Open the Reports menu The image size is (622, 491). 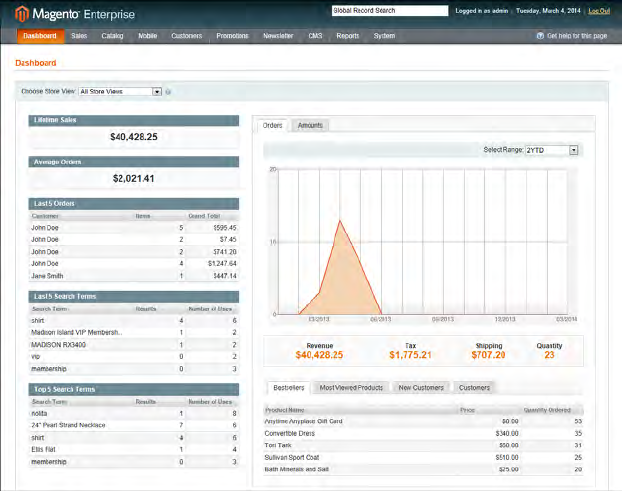348,36
